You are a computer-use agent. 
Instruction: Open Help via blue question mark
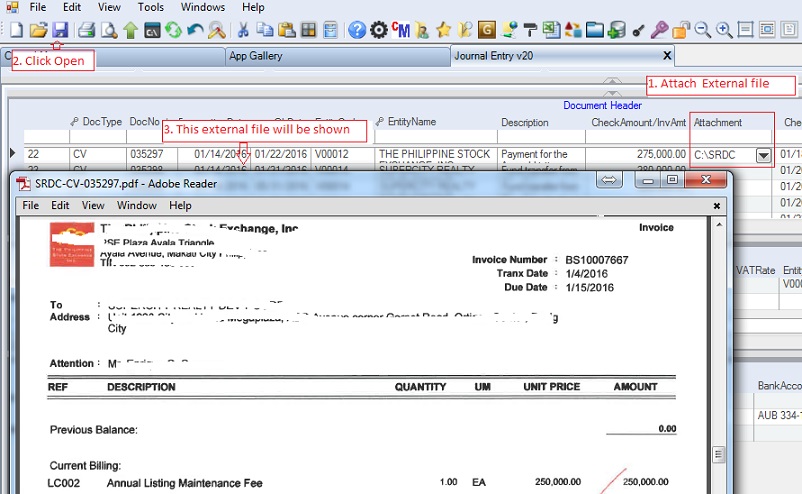[x=357, y=30]
